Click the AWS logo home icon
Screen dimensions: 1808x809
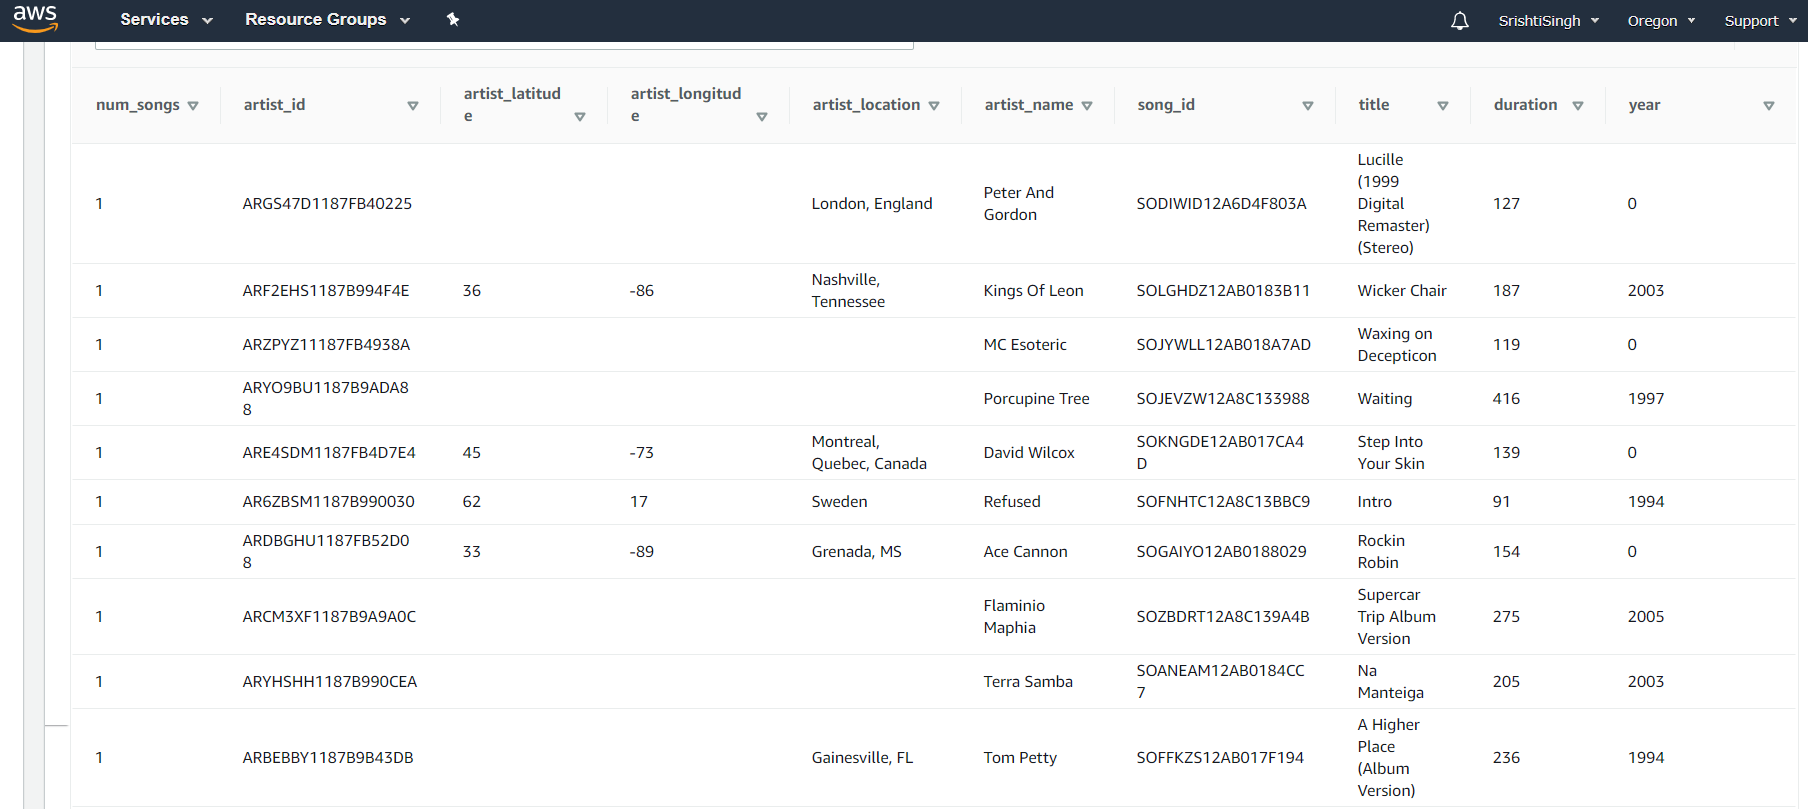click(x=35, y=19)
